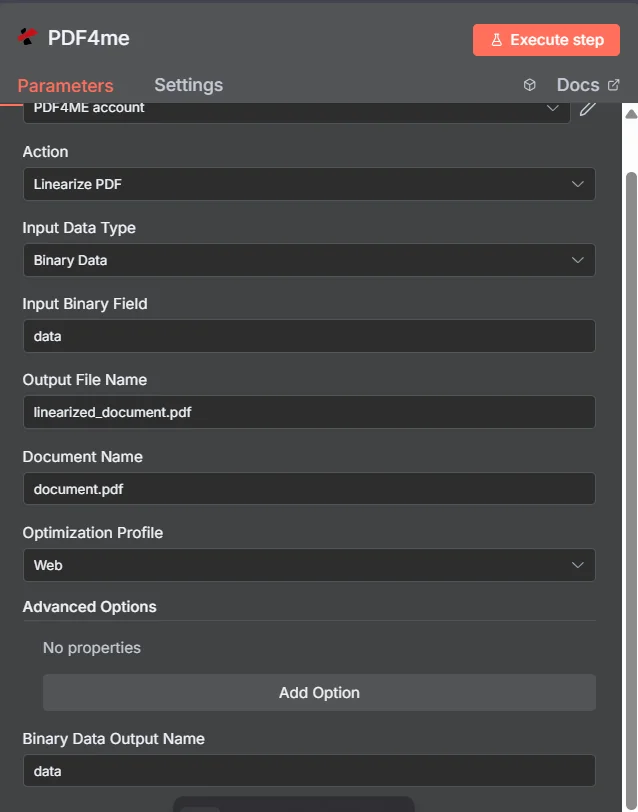
Task: Click the No properties text
Action: point(92,648)
